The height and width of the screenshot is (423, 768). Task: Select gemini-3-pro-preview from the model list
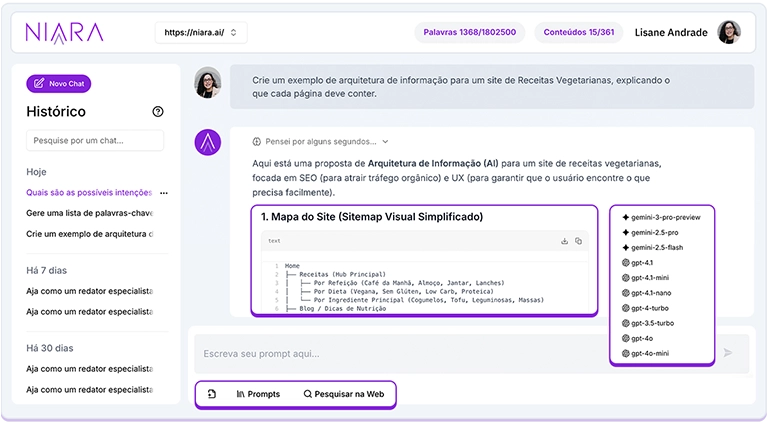(x=667, y=217)
